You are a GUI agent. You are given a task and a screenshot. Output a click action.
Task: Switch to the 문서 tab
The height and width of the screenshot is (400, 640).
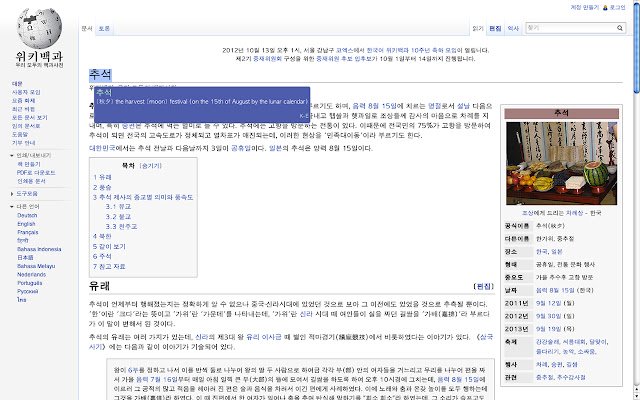87,28
